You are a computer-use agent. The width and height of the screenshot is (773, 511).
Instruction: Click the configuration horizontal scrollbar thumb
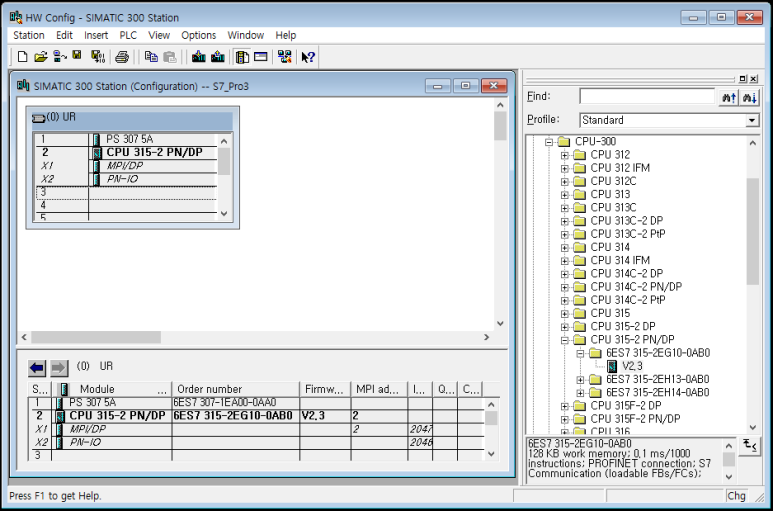(x=96, y=338)
